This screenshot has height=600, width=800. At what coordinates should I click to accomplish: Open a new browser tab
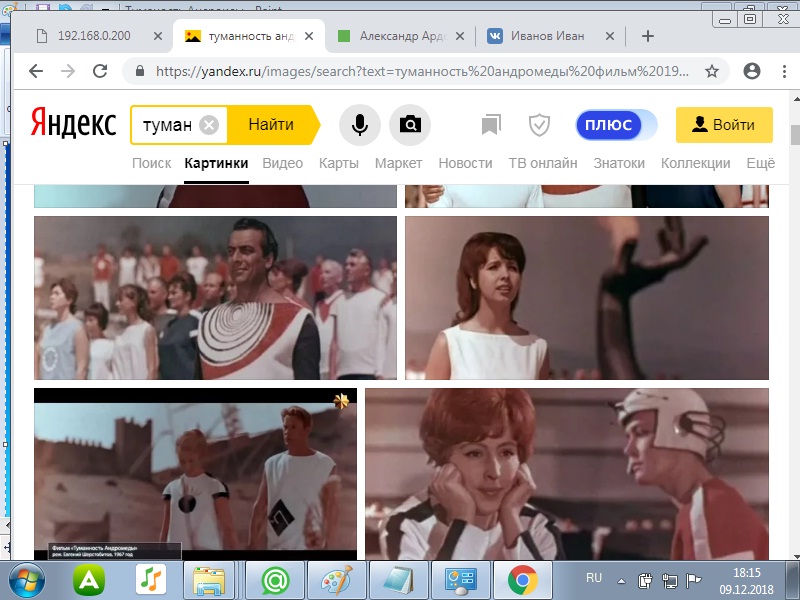point(647,36)
